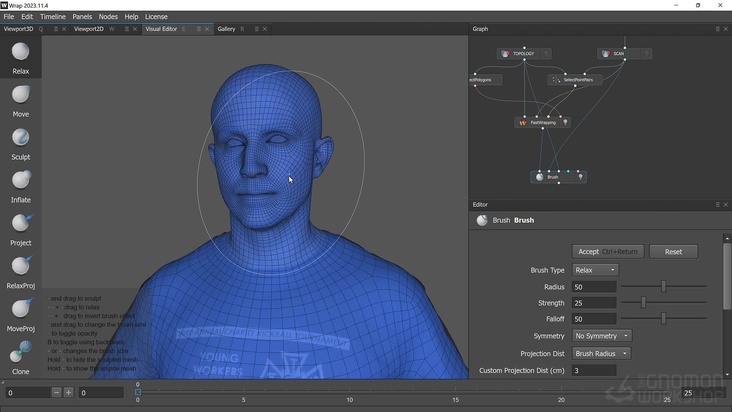Open the Brush Type dropdown
This screenshot has width=732, height=412.
point(595,270)
